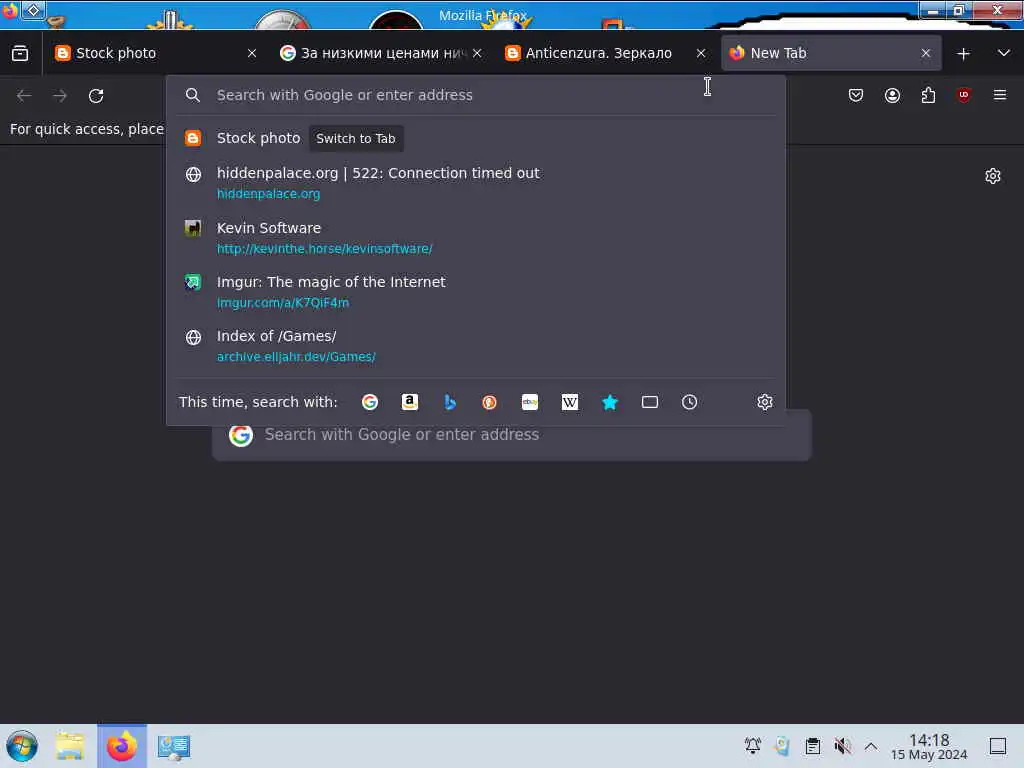Focus the address bar search field
The height and width of the screenshot is (768, 1024).
tap(475, 95)
